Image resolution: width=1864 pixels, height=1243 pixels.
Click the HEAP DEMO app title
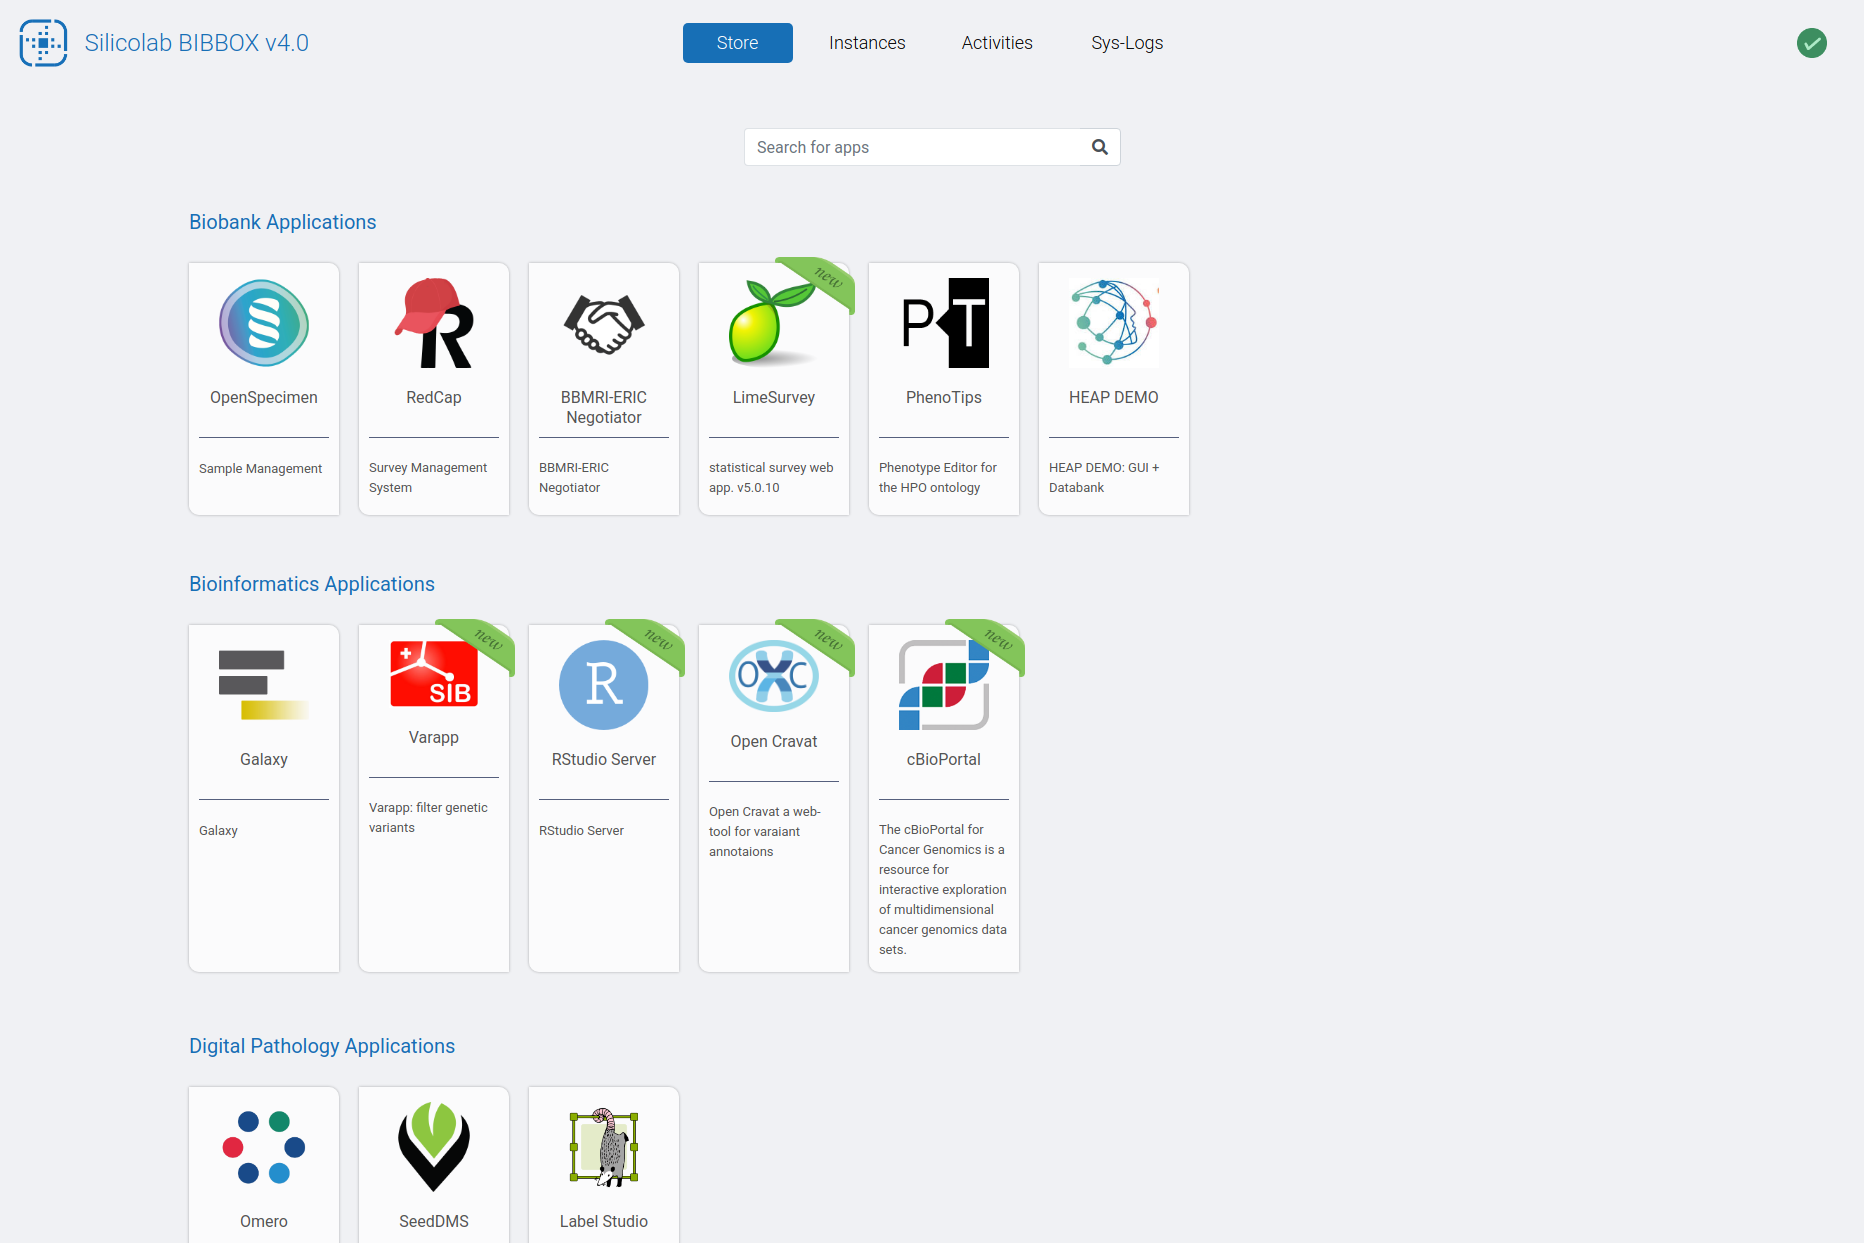click(1114, 397)
